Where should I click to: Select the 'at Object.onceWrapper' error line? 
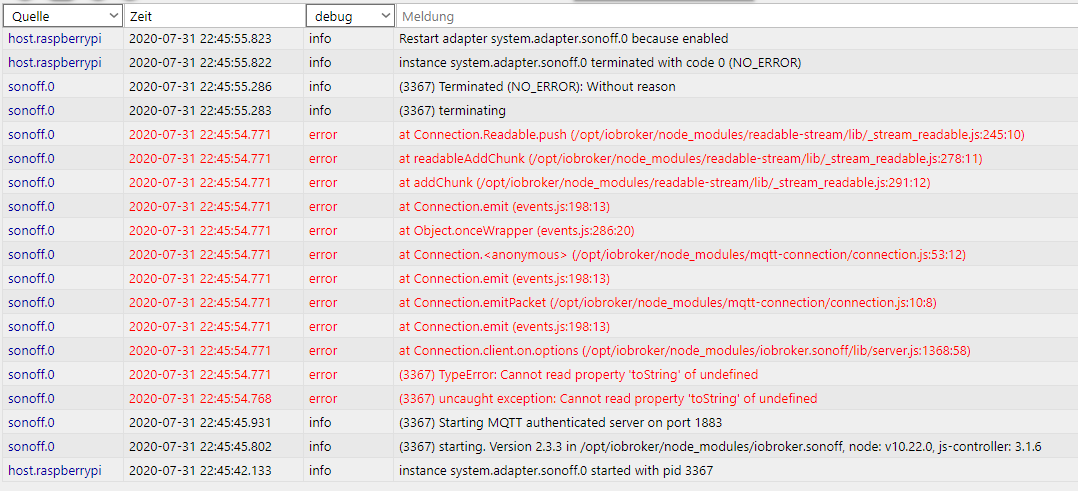[x=516, y=230]
